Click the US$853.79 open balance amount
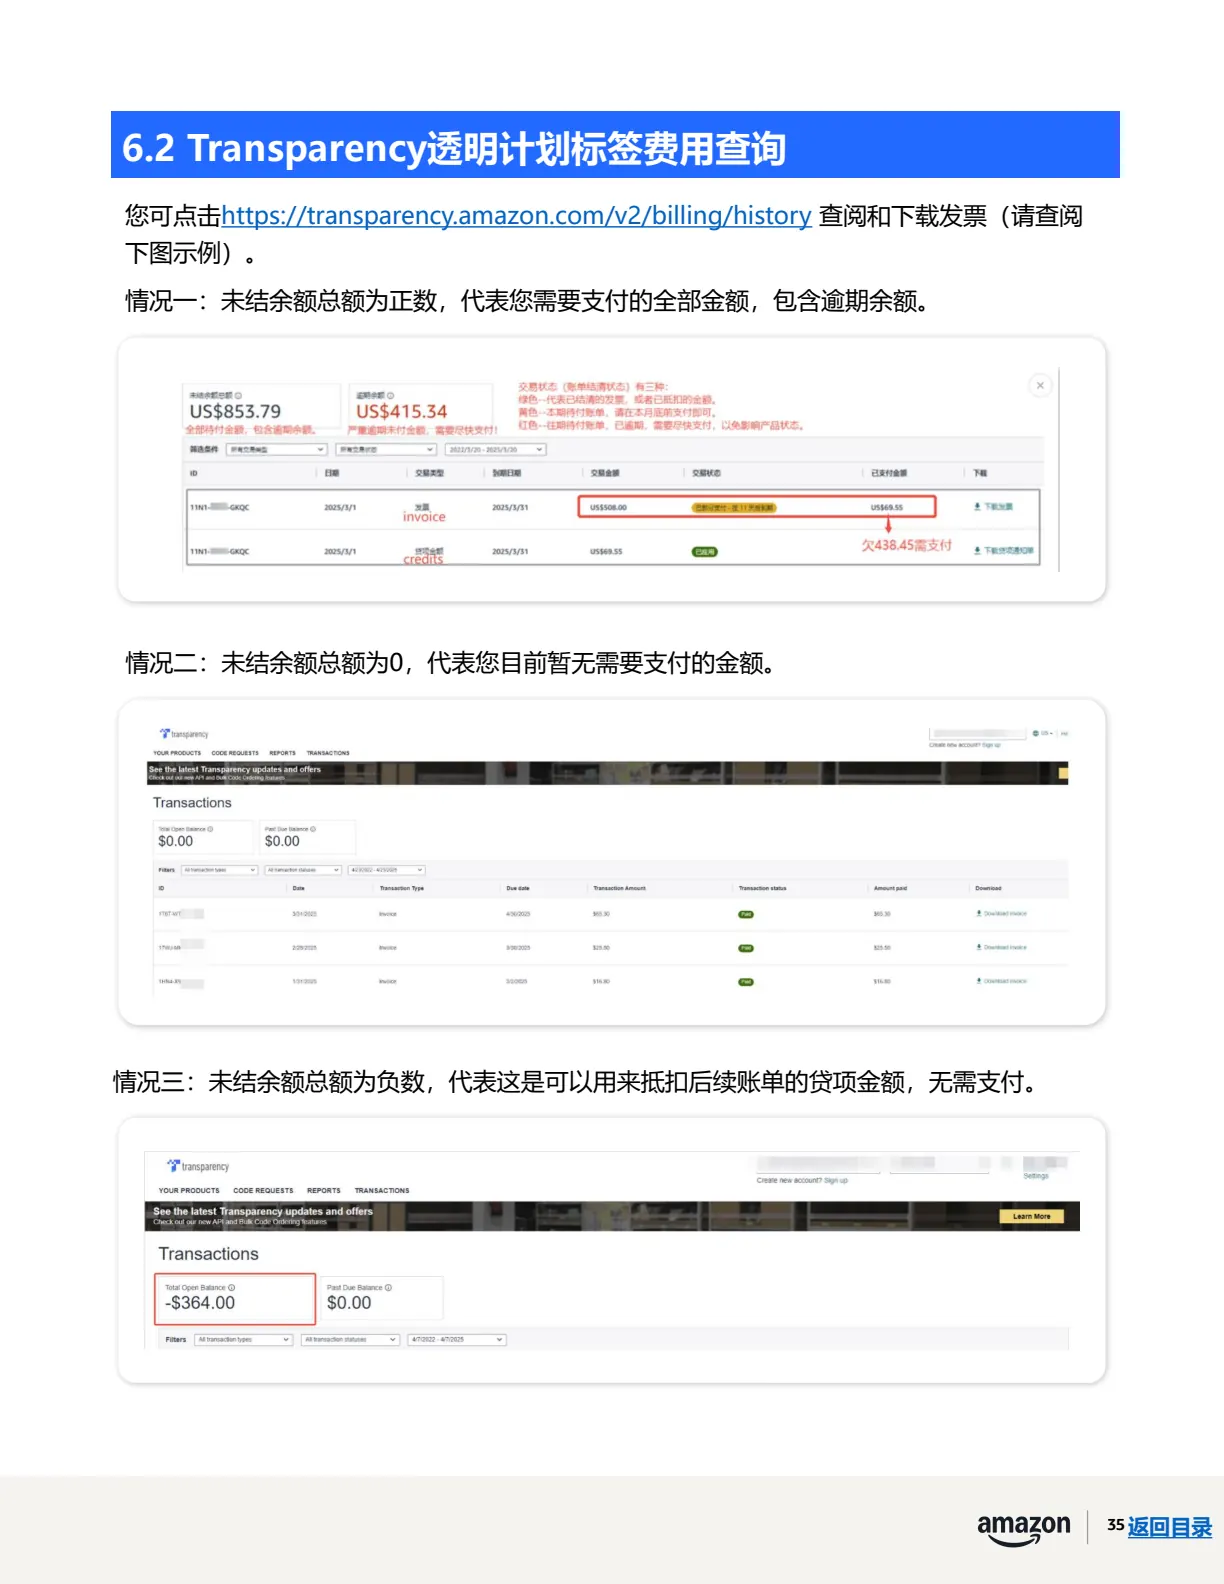The image size is (1224, 1584). 235,411
